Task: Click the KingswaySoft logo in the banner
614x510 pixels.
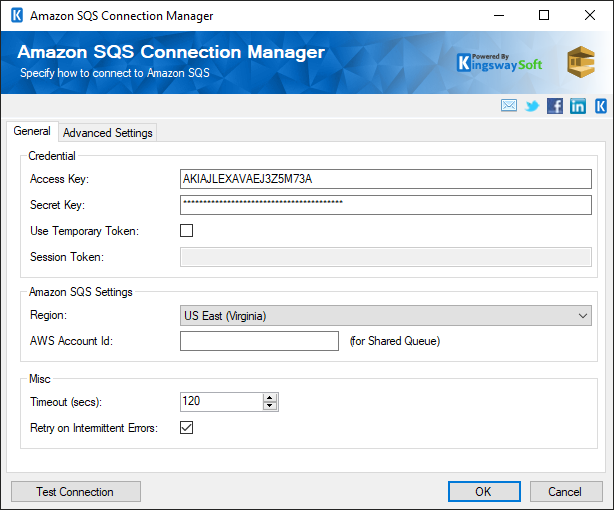Action: point(500,63)
